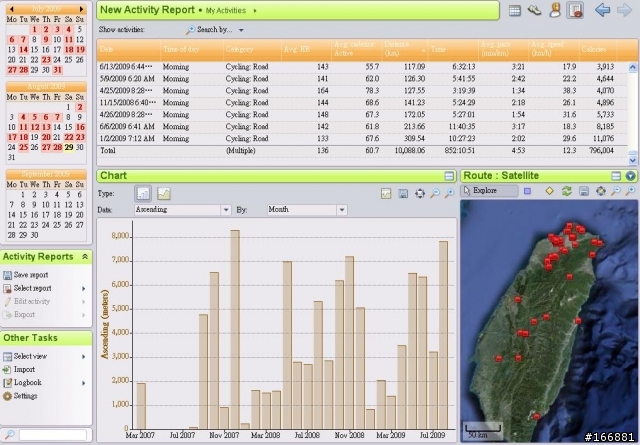Select August 29 in the calendar
640x445 pixels.
[x=69, y=147]
